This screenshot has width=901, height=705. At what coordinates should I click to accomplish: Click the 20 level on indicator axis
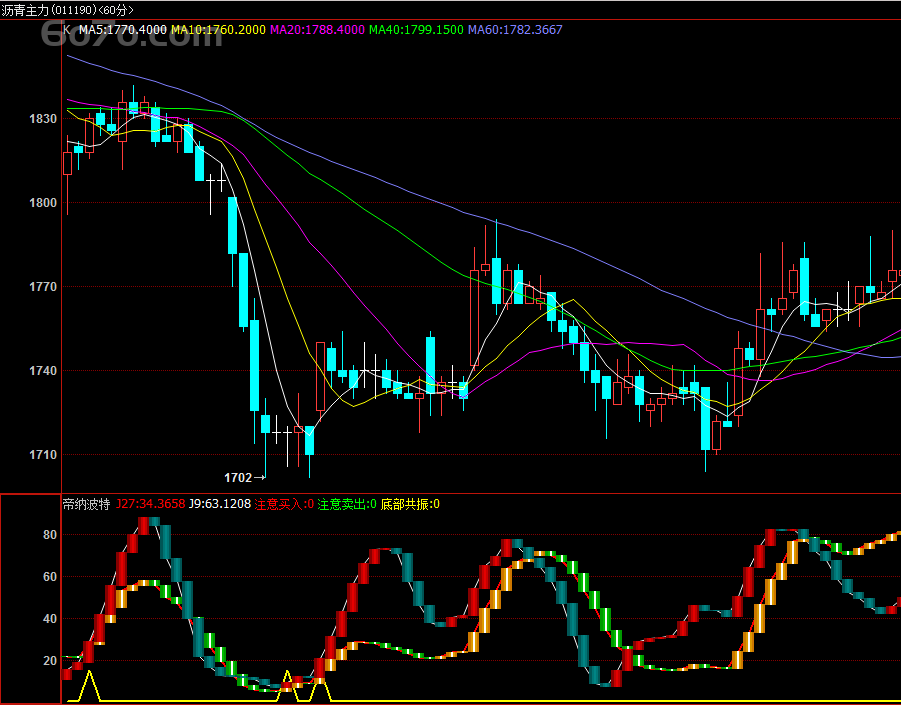pyautogui.click(x=50, y=661)
